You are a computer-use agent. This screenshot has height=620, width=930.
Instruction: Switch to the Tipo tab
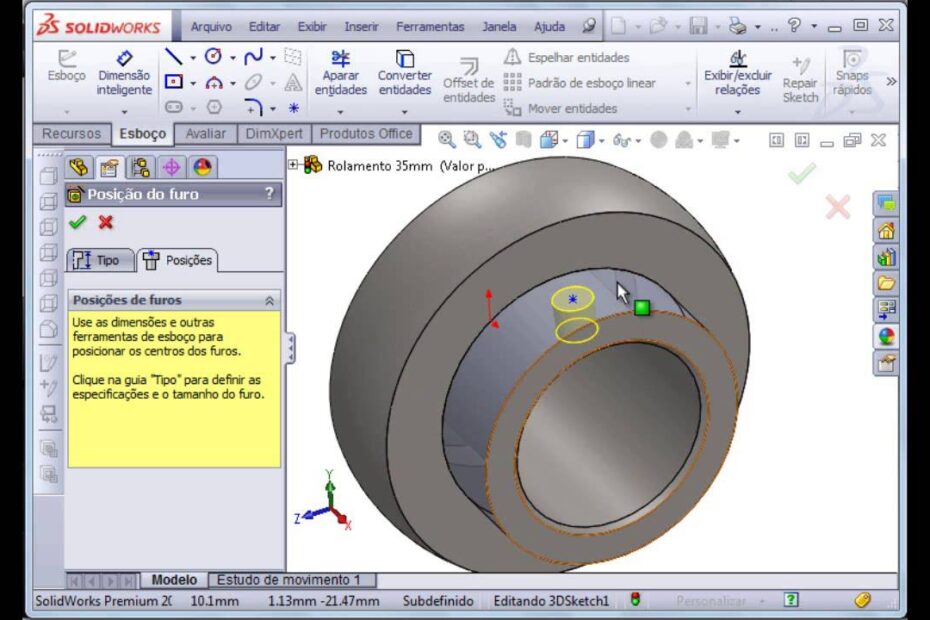pos(98,260)
